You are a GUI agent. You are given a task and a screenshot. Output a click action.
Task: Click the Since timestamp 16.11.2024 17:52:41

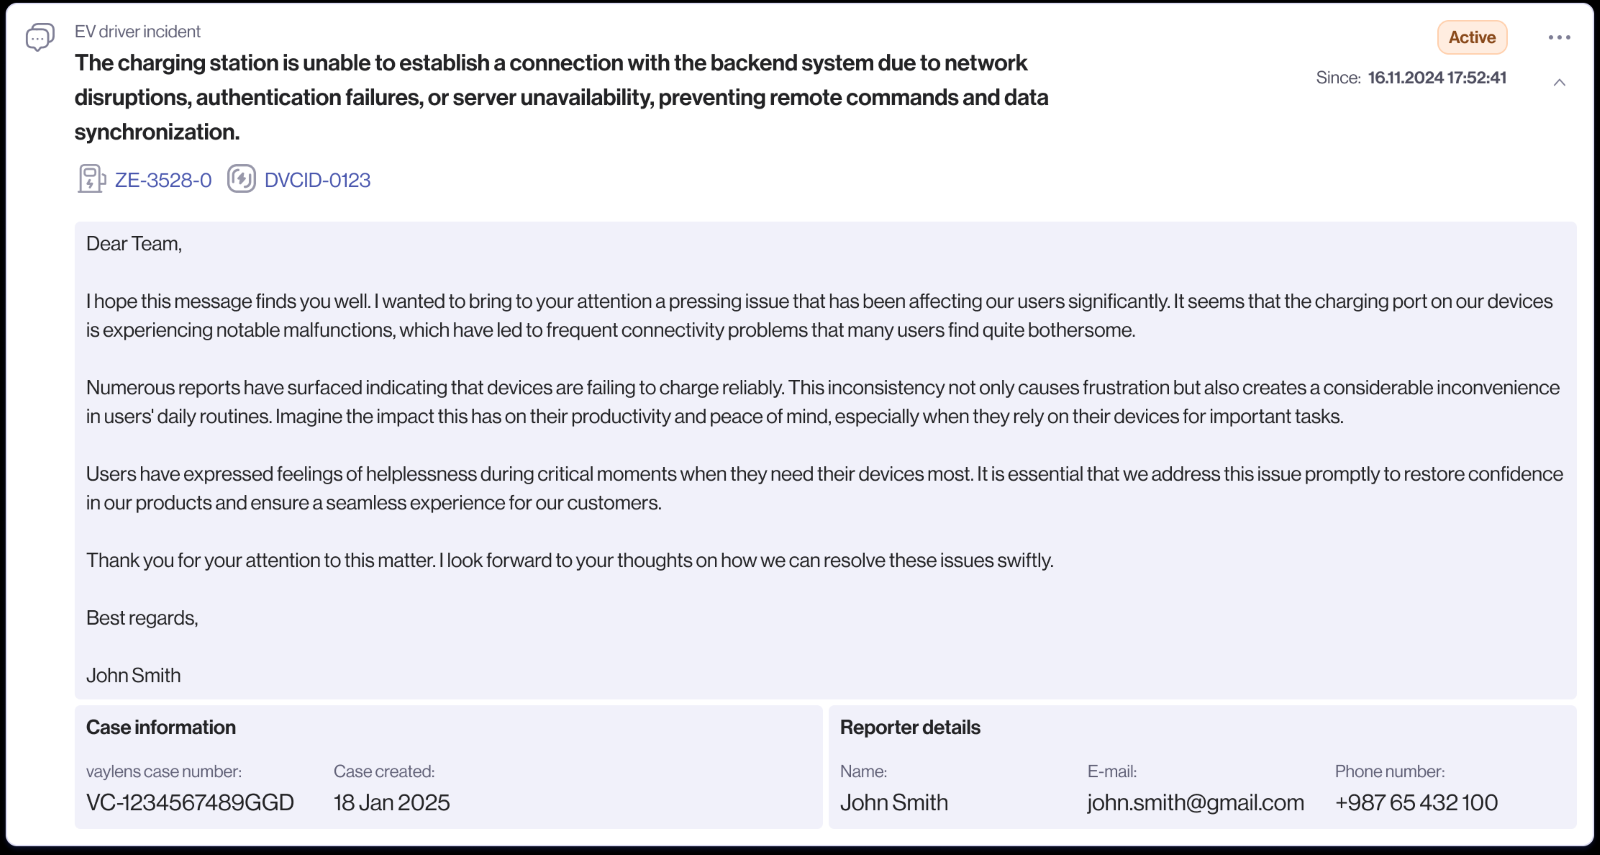1437,78
